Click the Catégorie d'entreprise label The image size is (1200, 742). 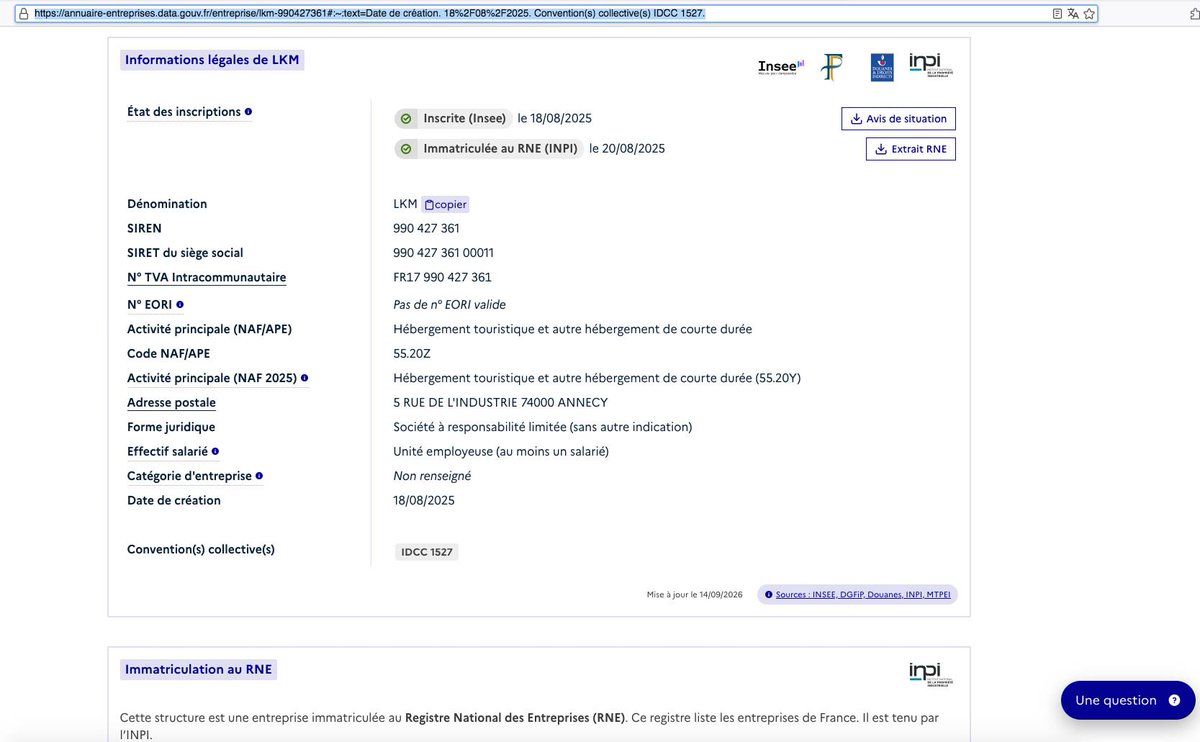(x=189, y=477)
